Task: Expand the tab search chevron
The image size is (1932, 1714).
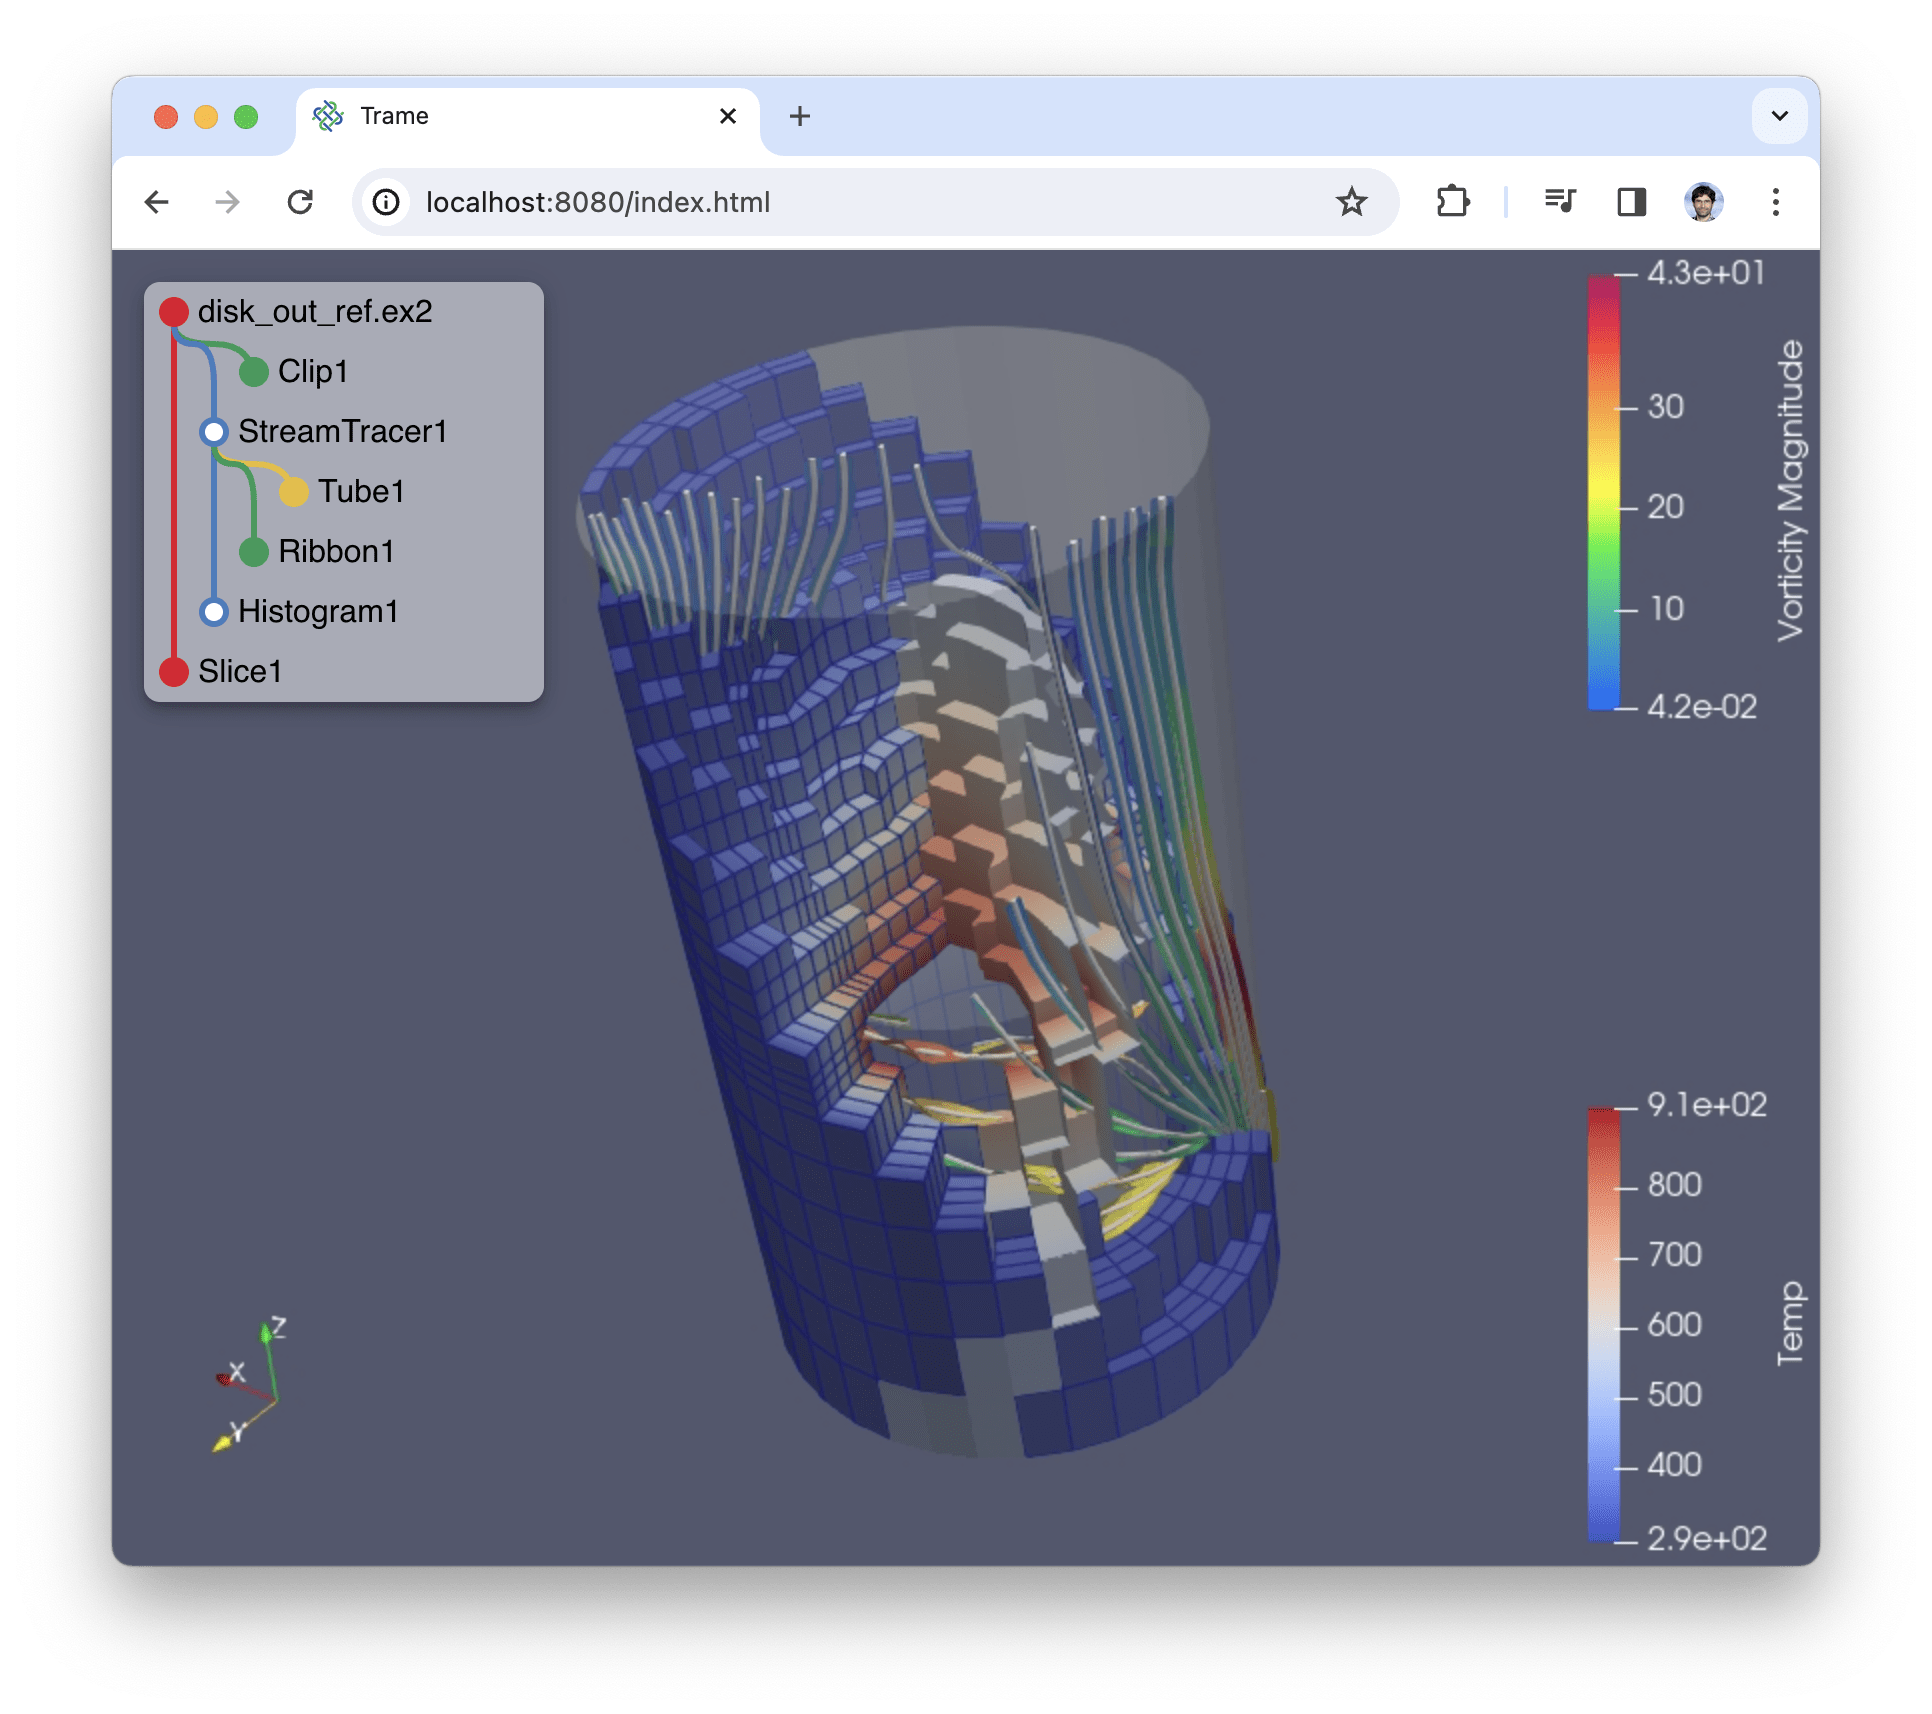Action: coord(1779,116)
